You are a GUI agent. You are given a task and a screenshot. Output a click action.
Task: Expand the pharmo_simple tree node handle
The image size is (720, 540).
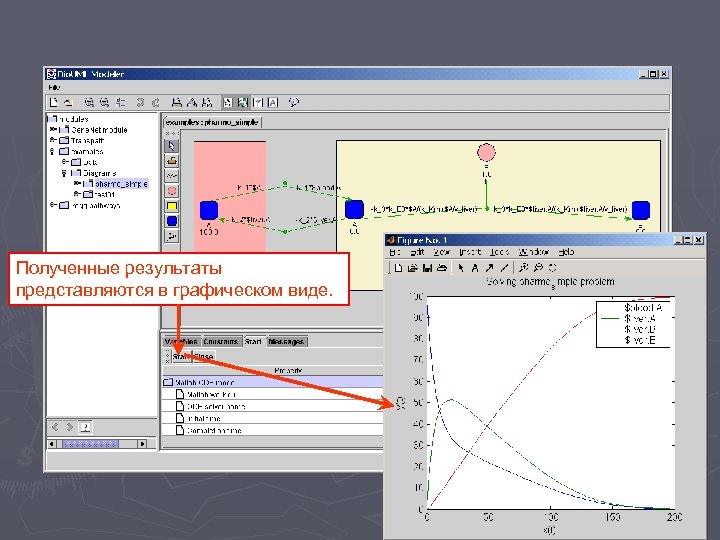pyautogui.click(x=77, y=183)
